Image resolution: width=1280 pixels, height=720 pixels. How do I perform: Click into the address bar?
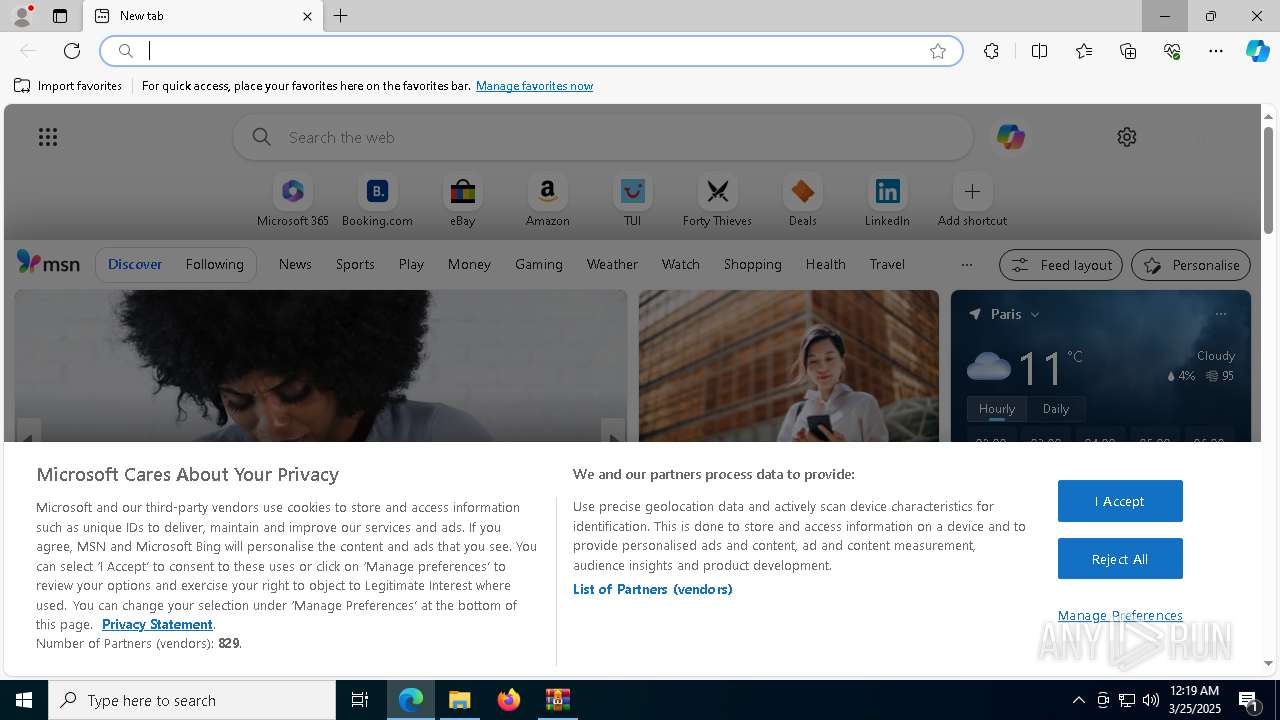[530, 51]
